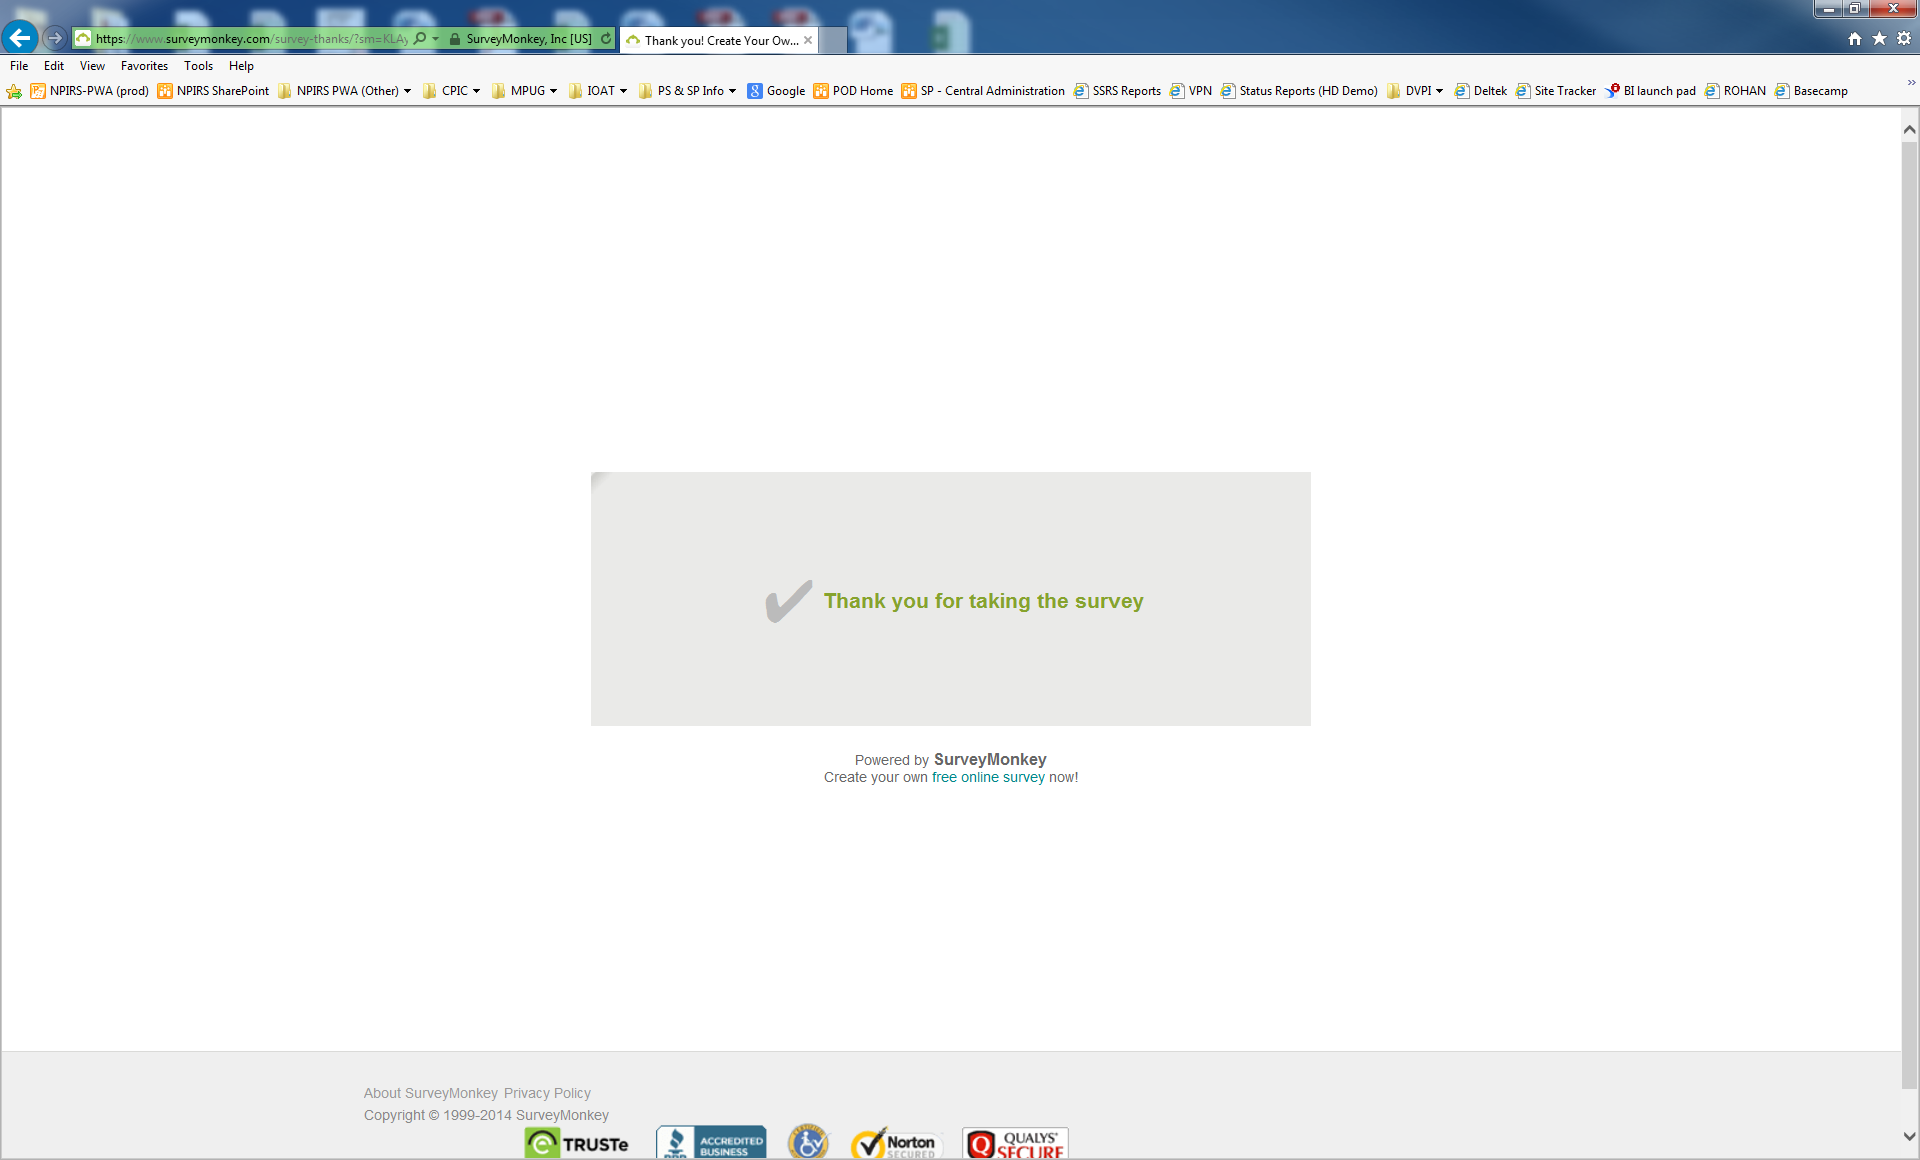Open the Home icon in browser toolbar
Viewport: 1920px width, 1160px height.
[x=1855, y=39]
